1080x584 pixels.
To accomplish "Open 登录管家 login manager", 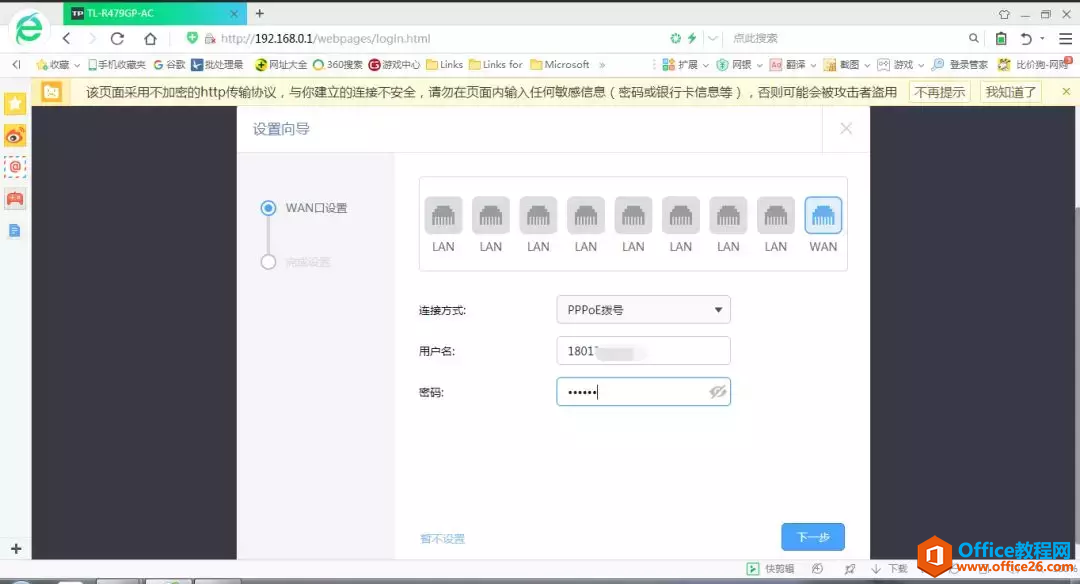I will (959, 65).
